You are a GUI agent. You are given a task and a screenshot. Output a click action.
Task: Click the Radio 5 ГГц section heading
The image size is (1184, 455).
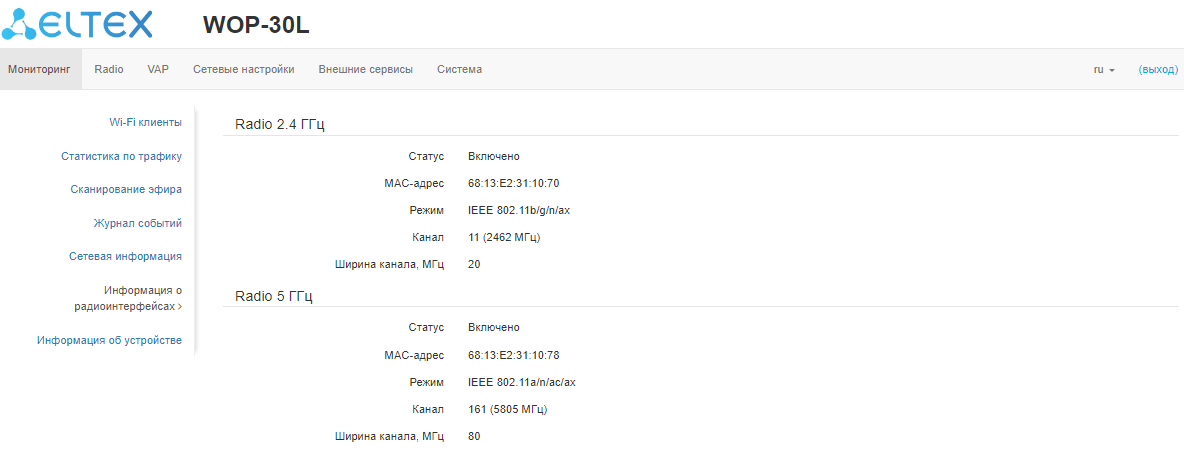273,296
